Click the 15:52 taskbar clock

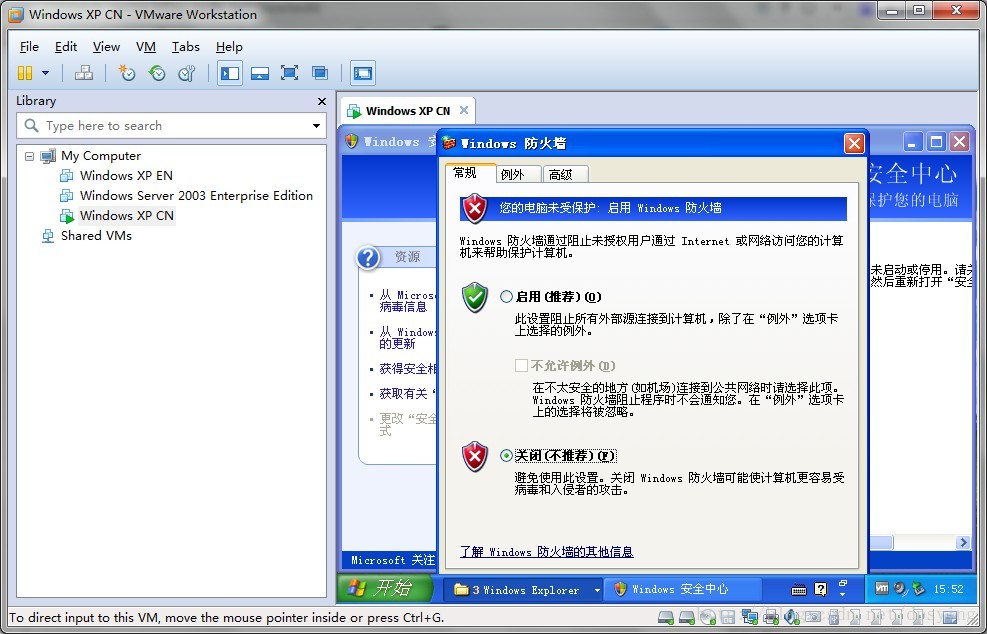(948, 589)
